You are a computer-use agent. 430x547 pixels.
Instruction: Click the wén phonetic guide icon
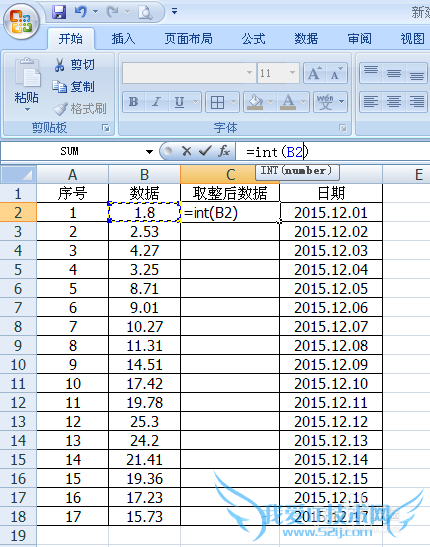pyautogui.click(x=325, y=102)
